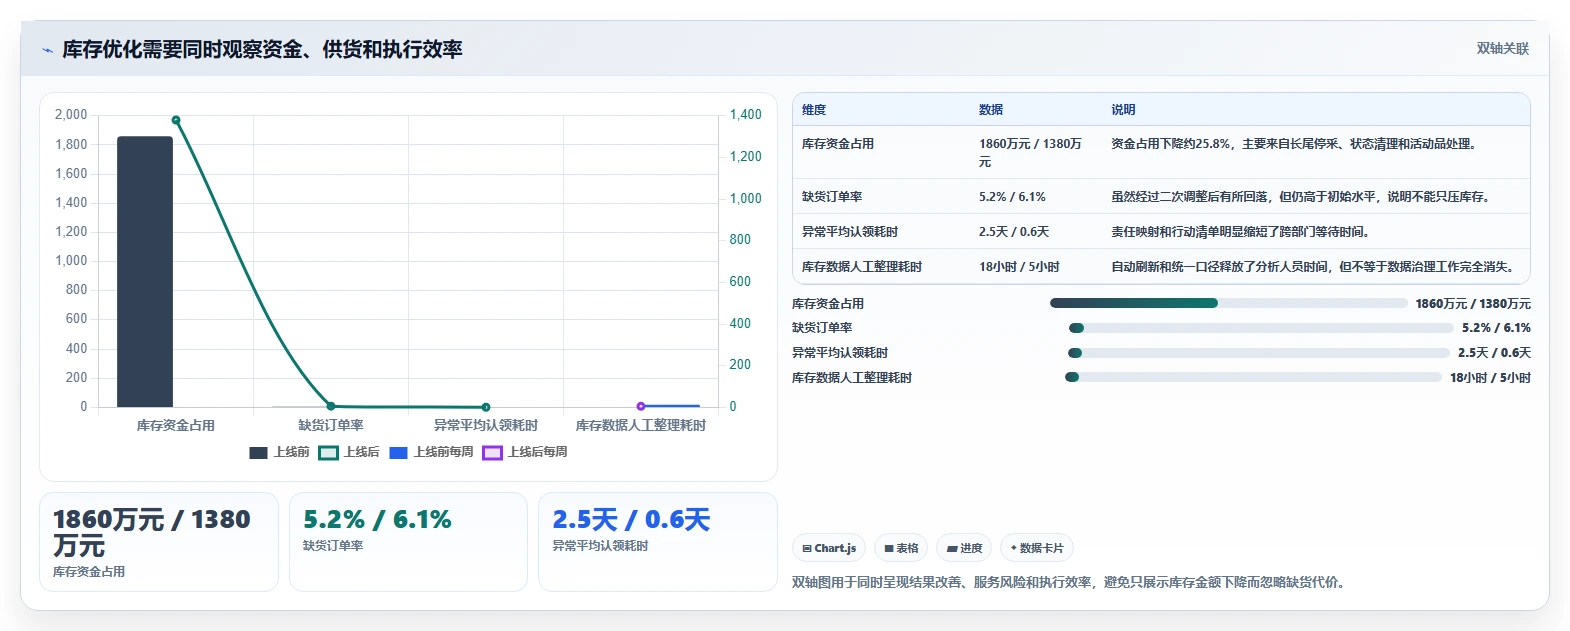Click the purple point at 库存数据人工整理耗时
This screenshot has height=631, width=1570.
coord(641,406)
